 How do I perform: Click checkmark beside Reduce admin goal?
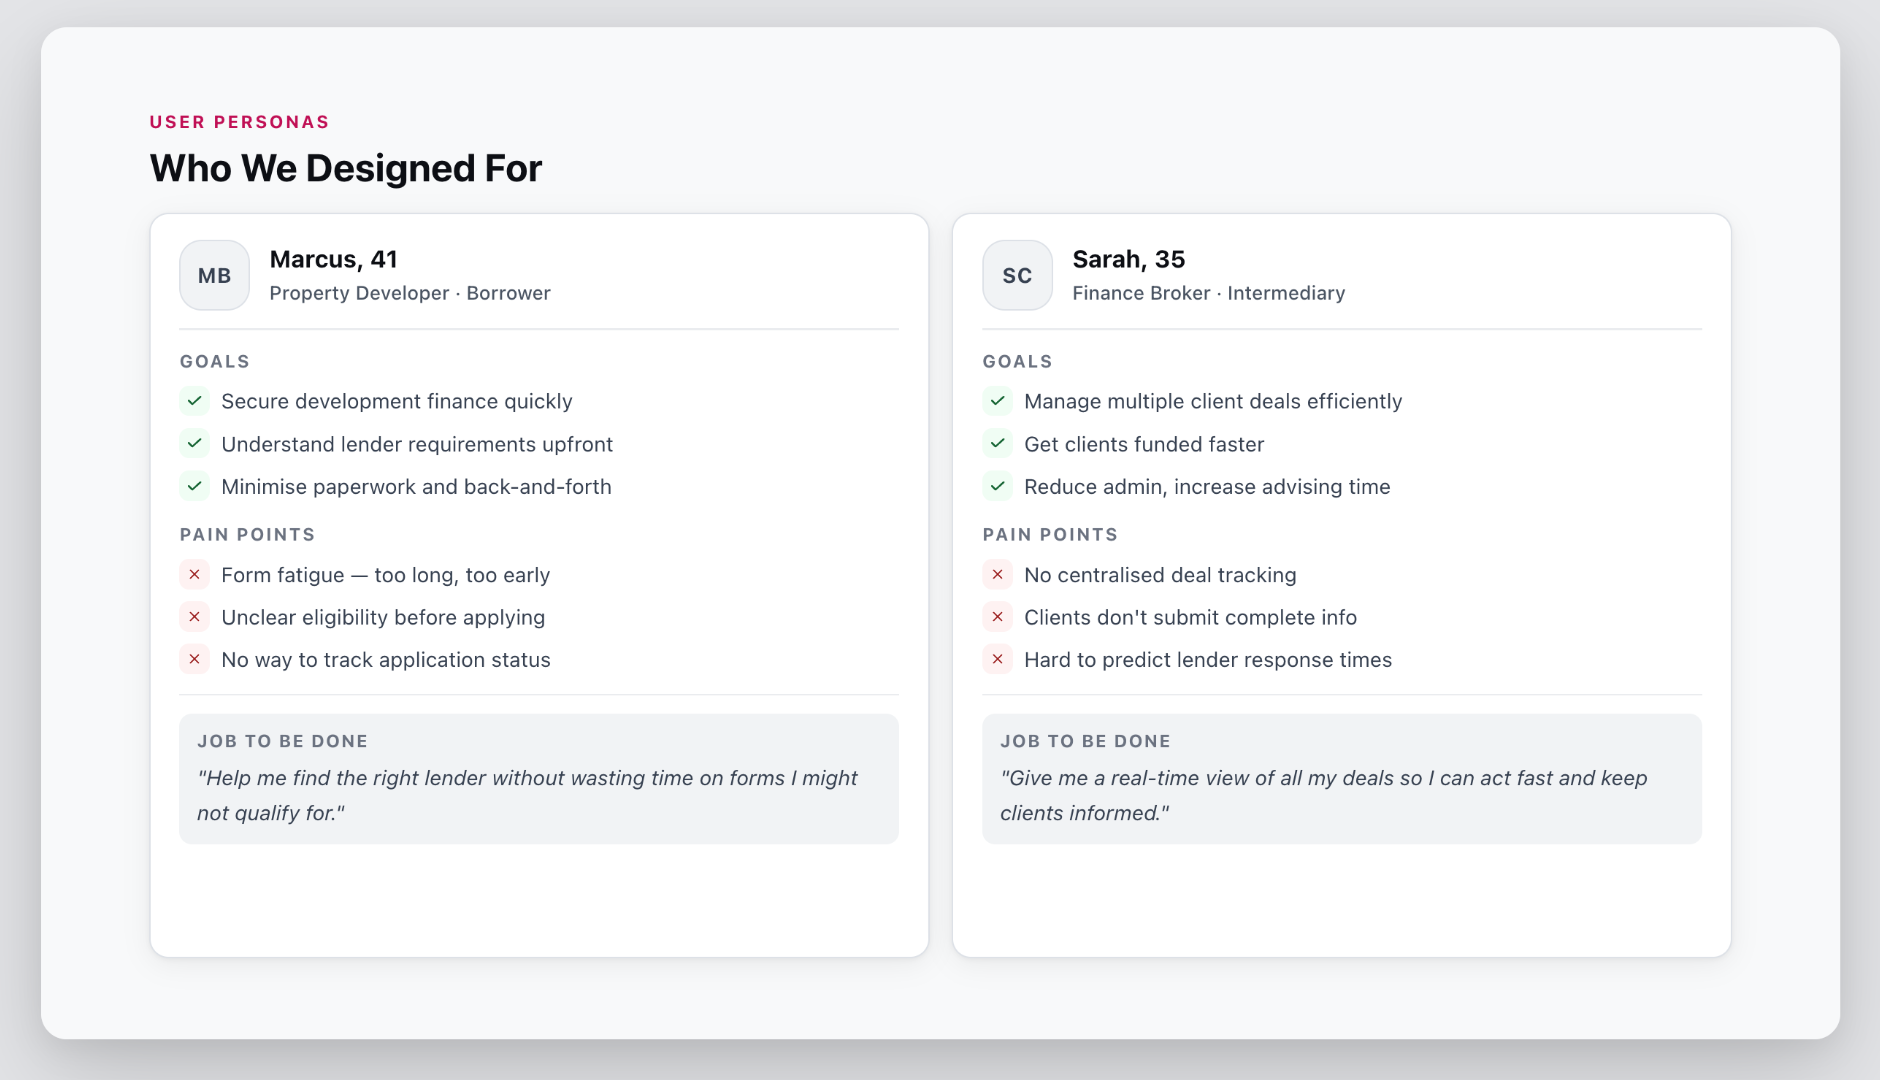pyautogui.click(x=998, y=487)
